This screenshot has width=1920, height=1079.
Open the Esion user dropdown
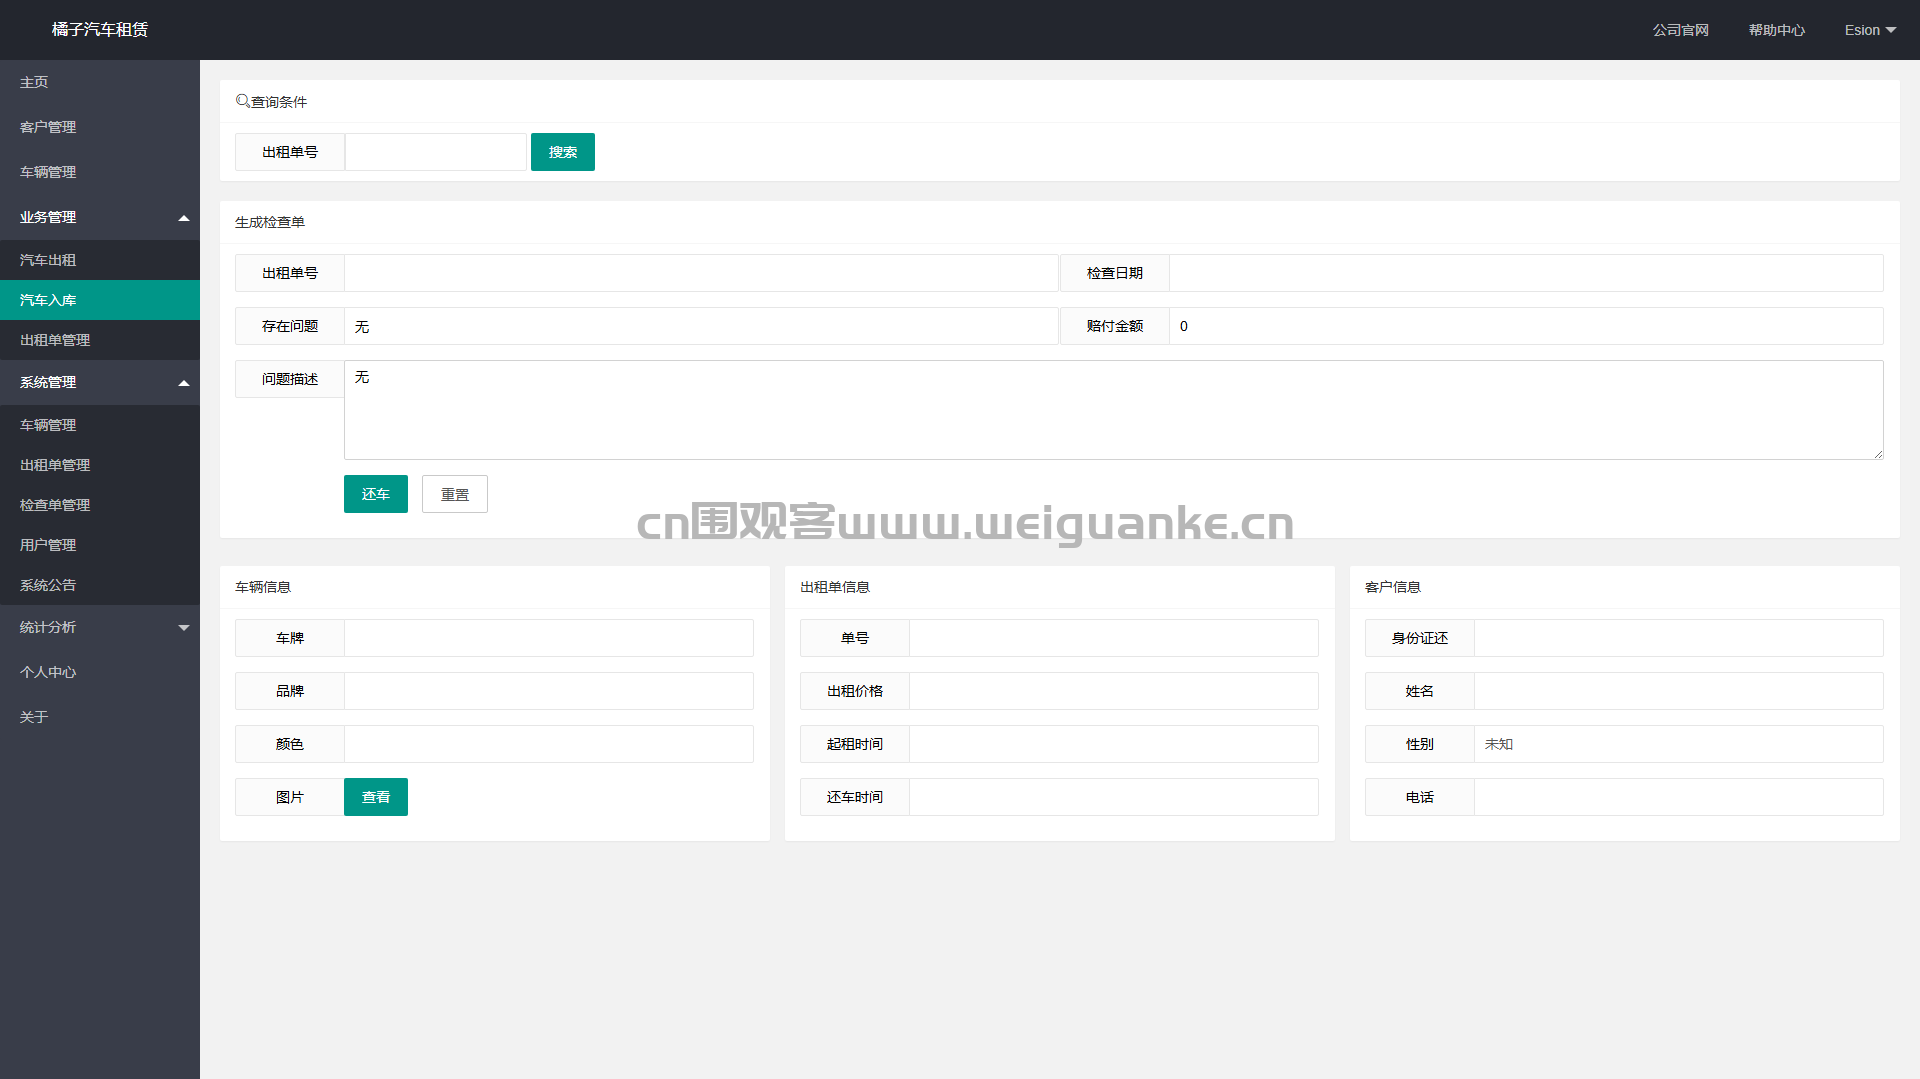[x=1870, y=30]
